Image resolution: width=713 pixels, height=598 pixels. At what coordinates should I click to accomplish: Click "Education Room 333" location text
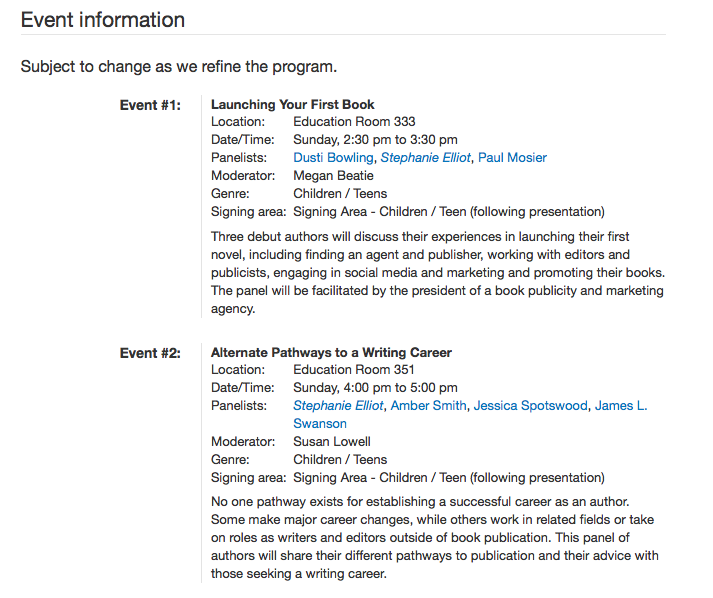point(354,122)
